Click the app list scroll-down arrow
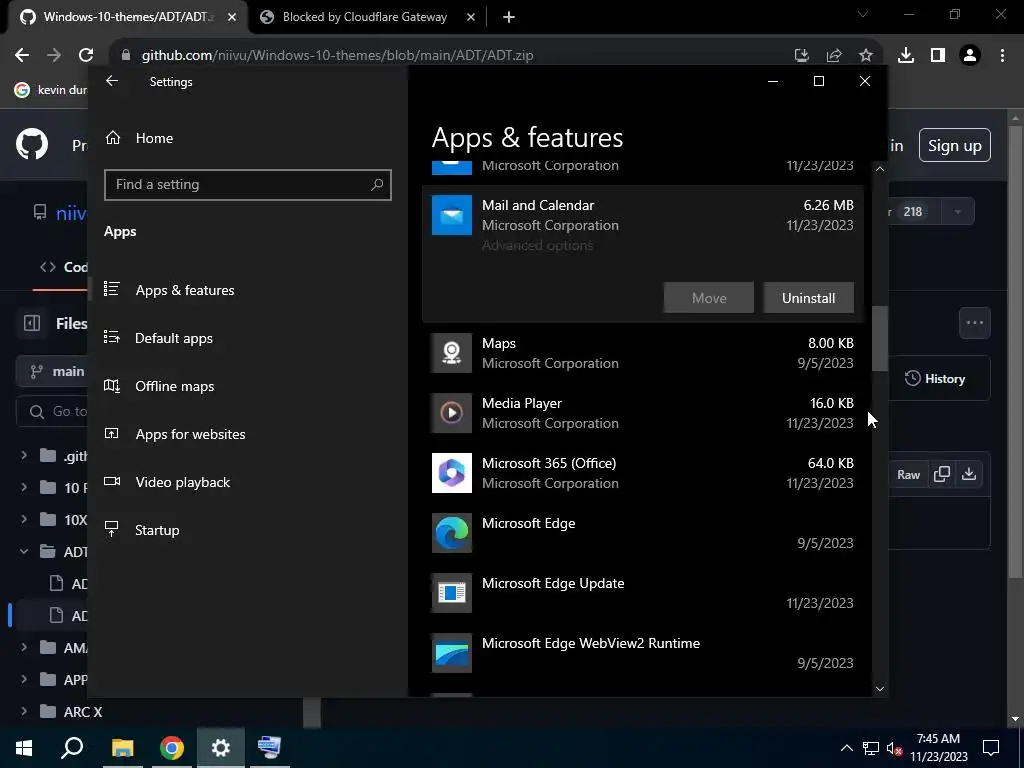Viewport: 1024px width, 768px height. coord(880,688)
